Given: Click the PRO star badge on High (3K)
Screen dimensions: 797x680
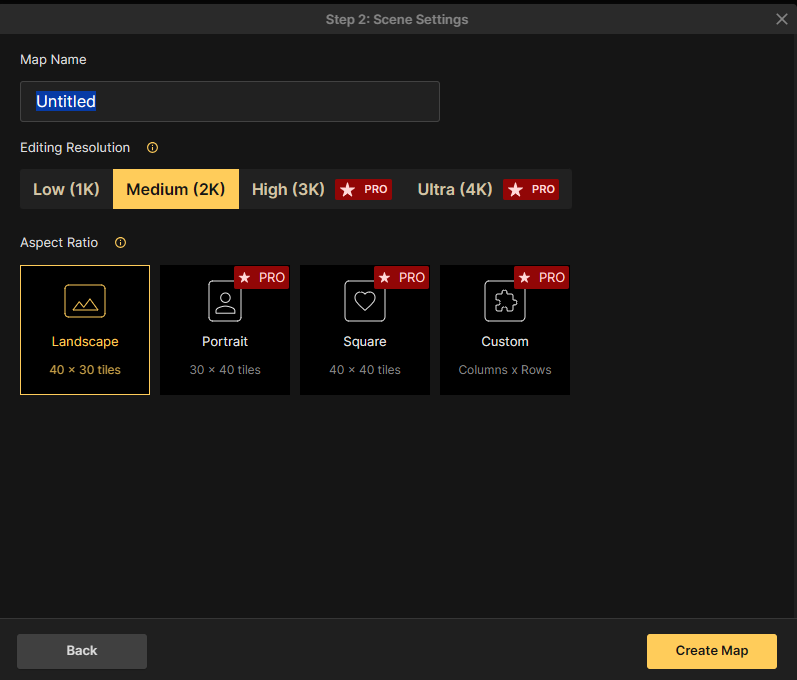Looking at the screenshot, I should point(363,189).
